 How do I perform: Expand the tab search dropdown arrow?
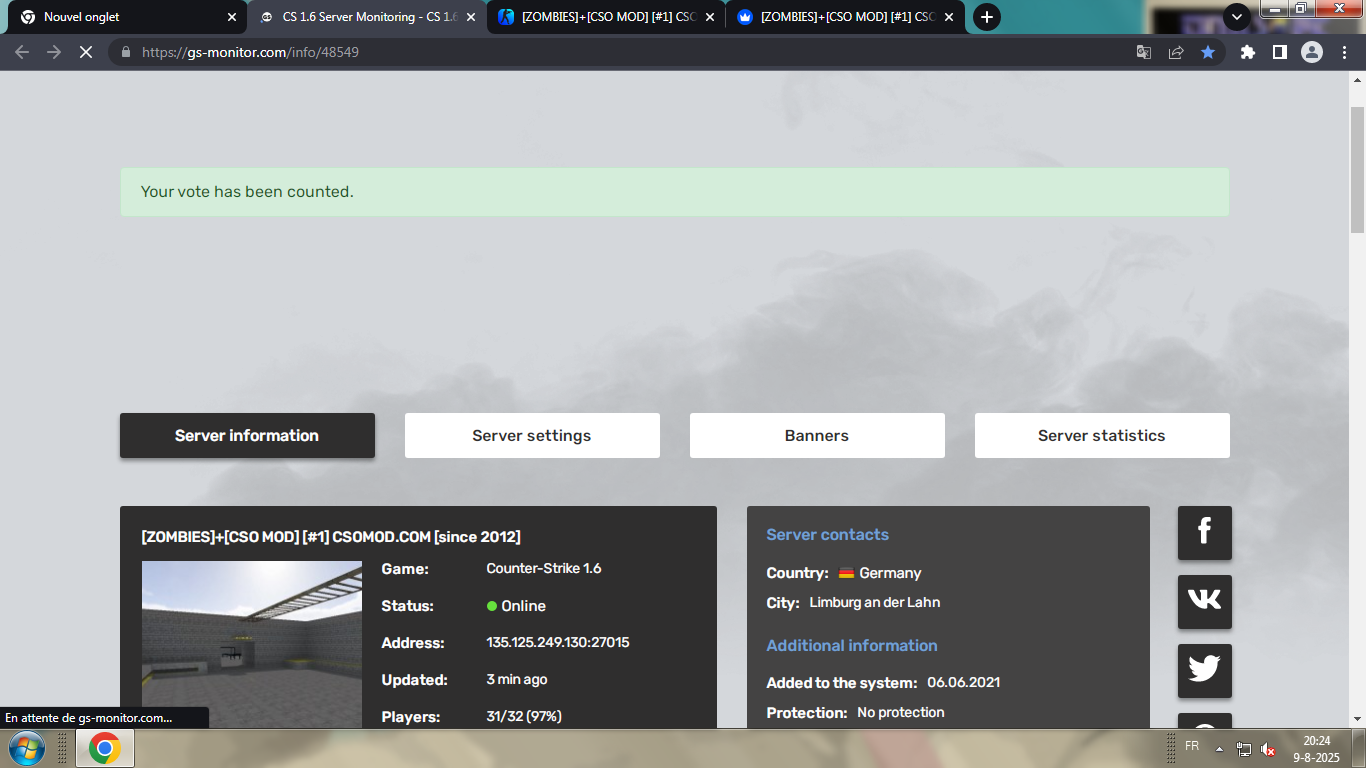point(1237,17)
